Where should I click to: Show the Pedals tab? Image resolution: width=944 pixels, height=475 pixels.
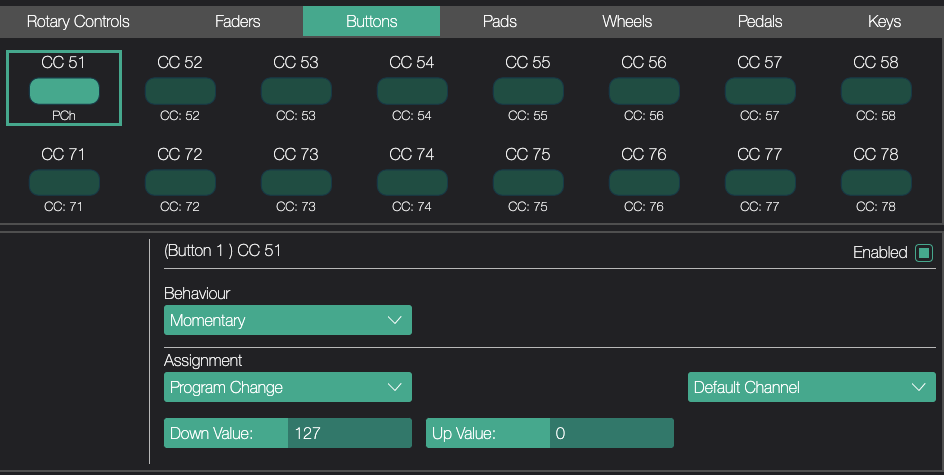pyautogui.click(x=760, y=22)
